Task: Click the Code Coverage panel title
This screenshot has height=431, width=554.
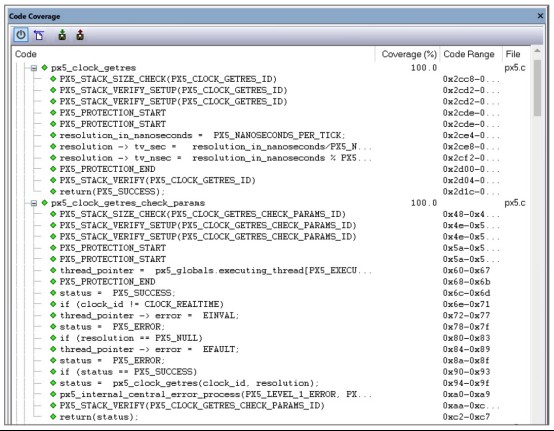Action: pos(34,16)
